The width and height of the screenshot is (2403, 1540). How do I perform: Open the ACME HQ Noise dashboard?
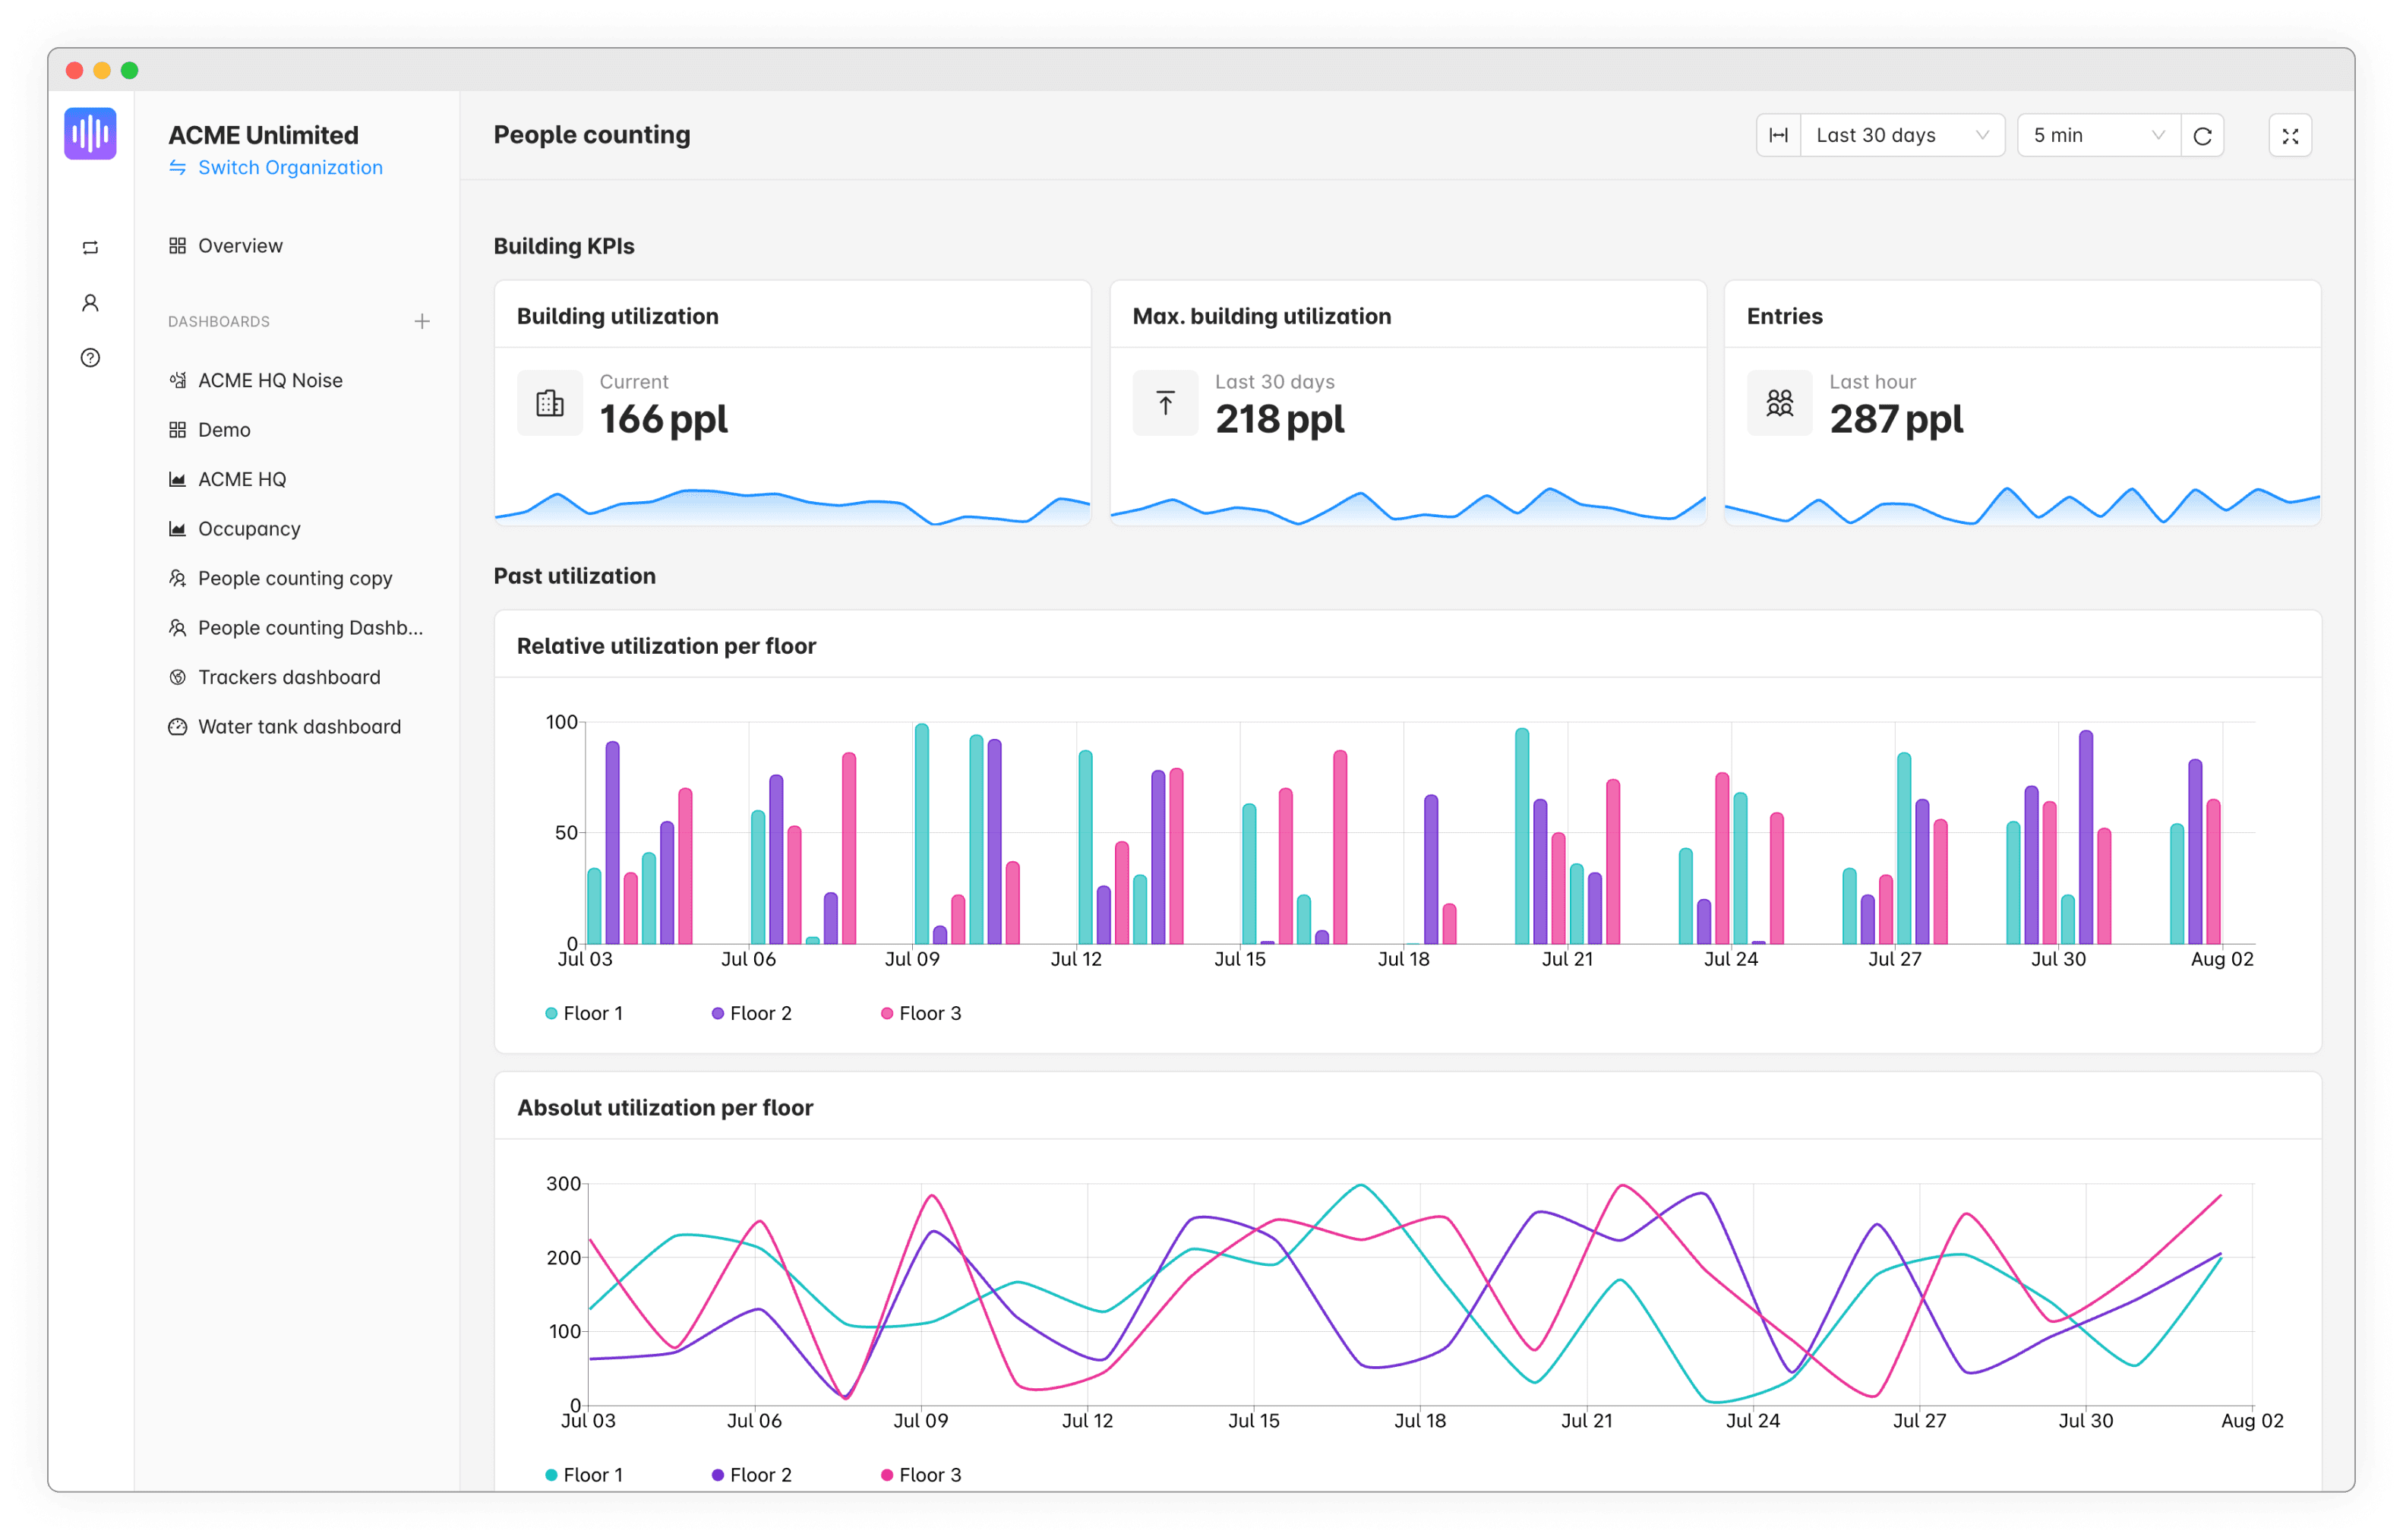coord(270,380)
